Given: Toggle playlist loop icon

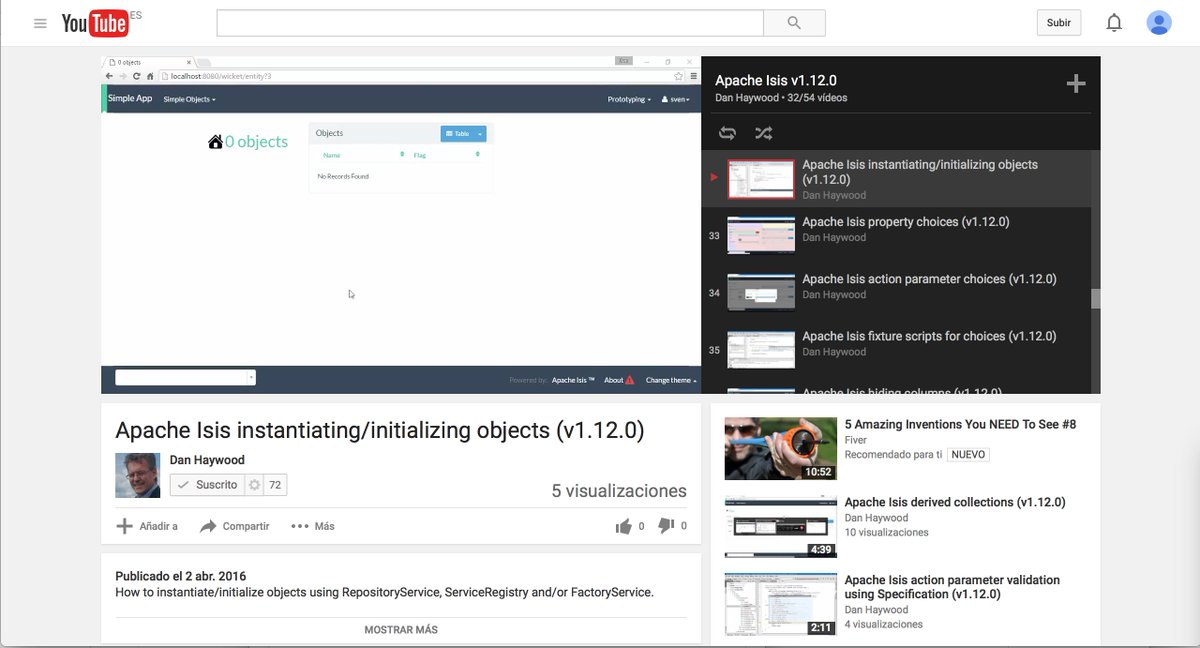Looking at the screenshot, I should pyautogui.click(x=727, y=133).
